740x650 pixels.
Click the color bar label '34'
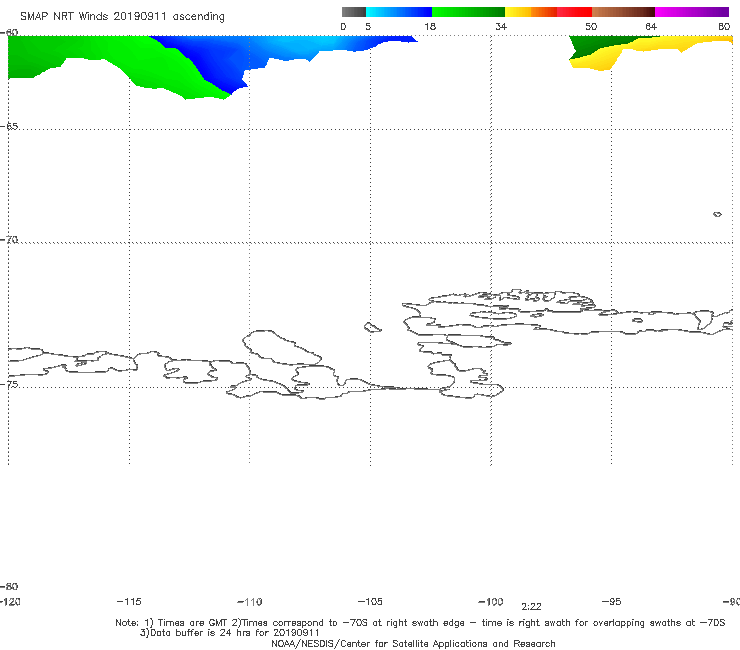[501, 26]
